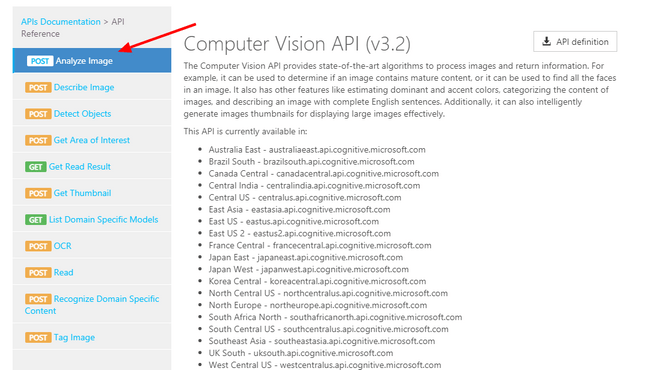The image size is (650, 370).
Task: Open the Get Thumbnail operation
Action: pos(92,193)
